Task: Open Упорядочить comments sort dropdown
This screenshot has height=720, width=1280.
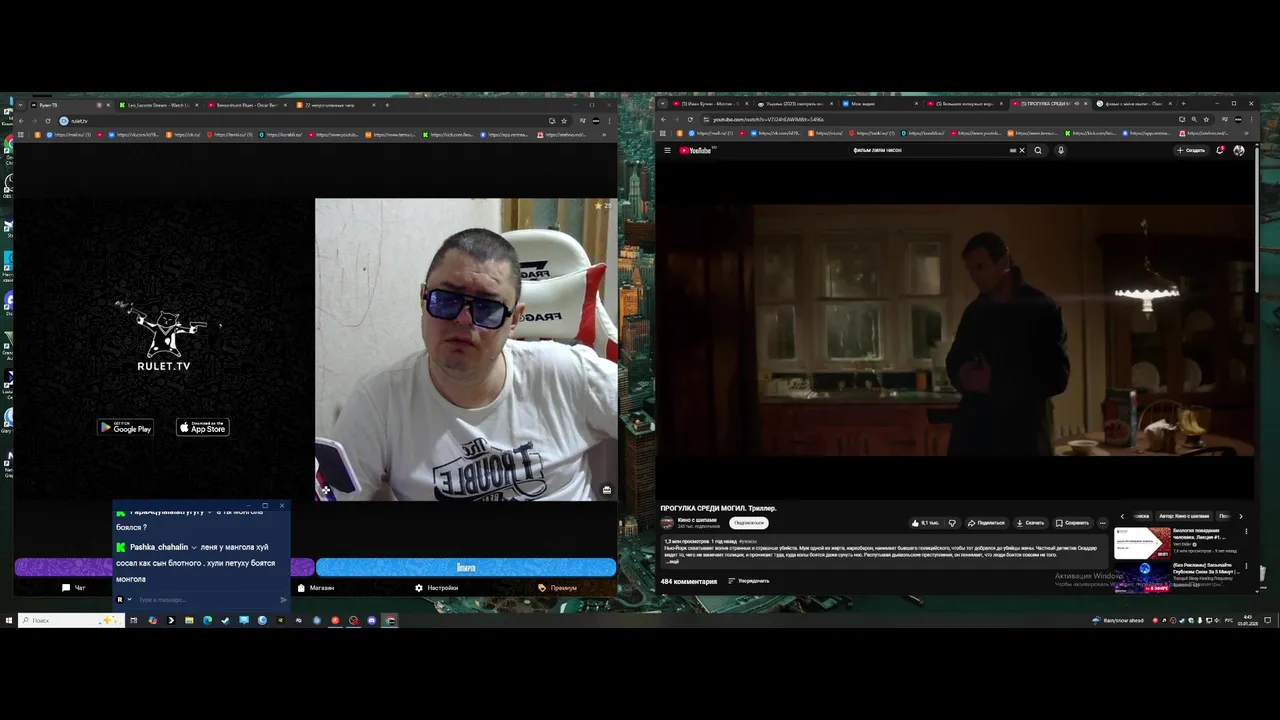Action: (x=749, y=581)
